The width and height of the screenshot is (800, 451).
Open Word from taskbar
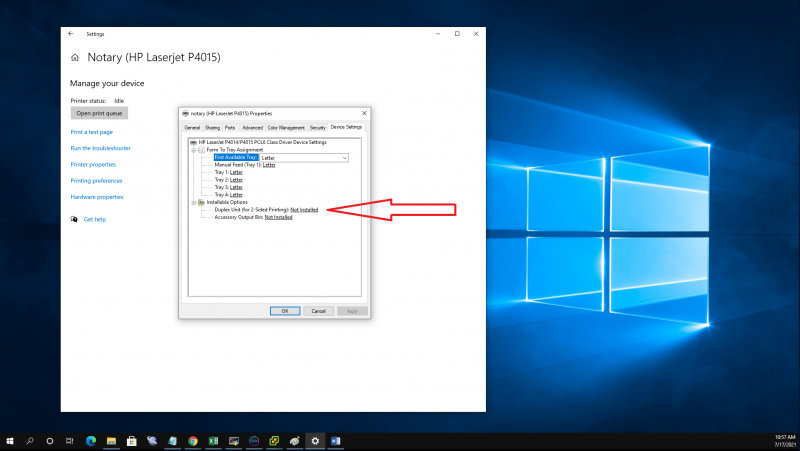pos(335,441)
